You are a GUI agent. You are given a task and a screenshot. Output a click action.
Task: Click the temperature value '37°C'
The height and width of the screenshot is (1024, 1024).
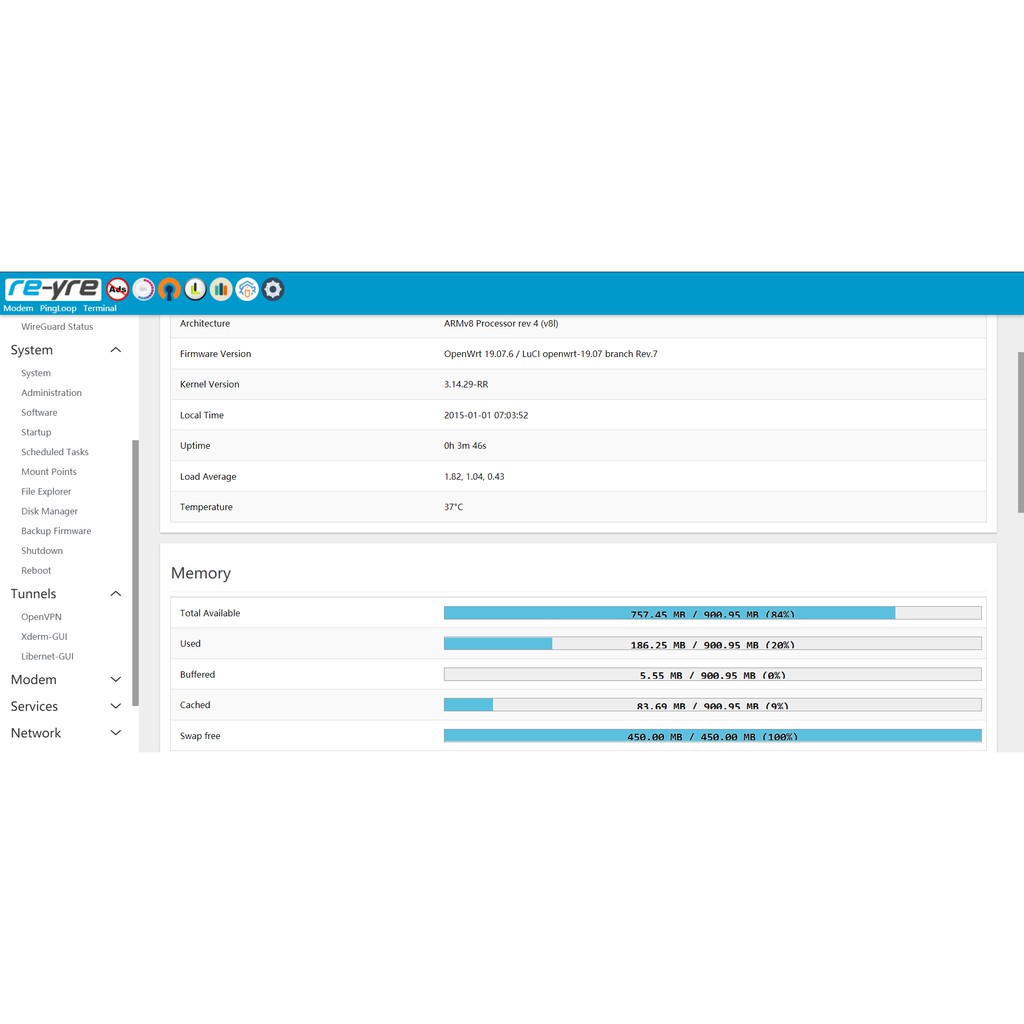(x=453, y=507)
